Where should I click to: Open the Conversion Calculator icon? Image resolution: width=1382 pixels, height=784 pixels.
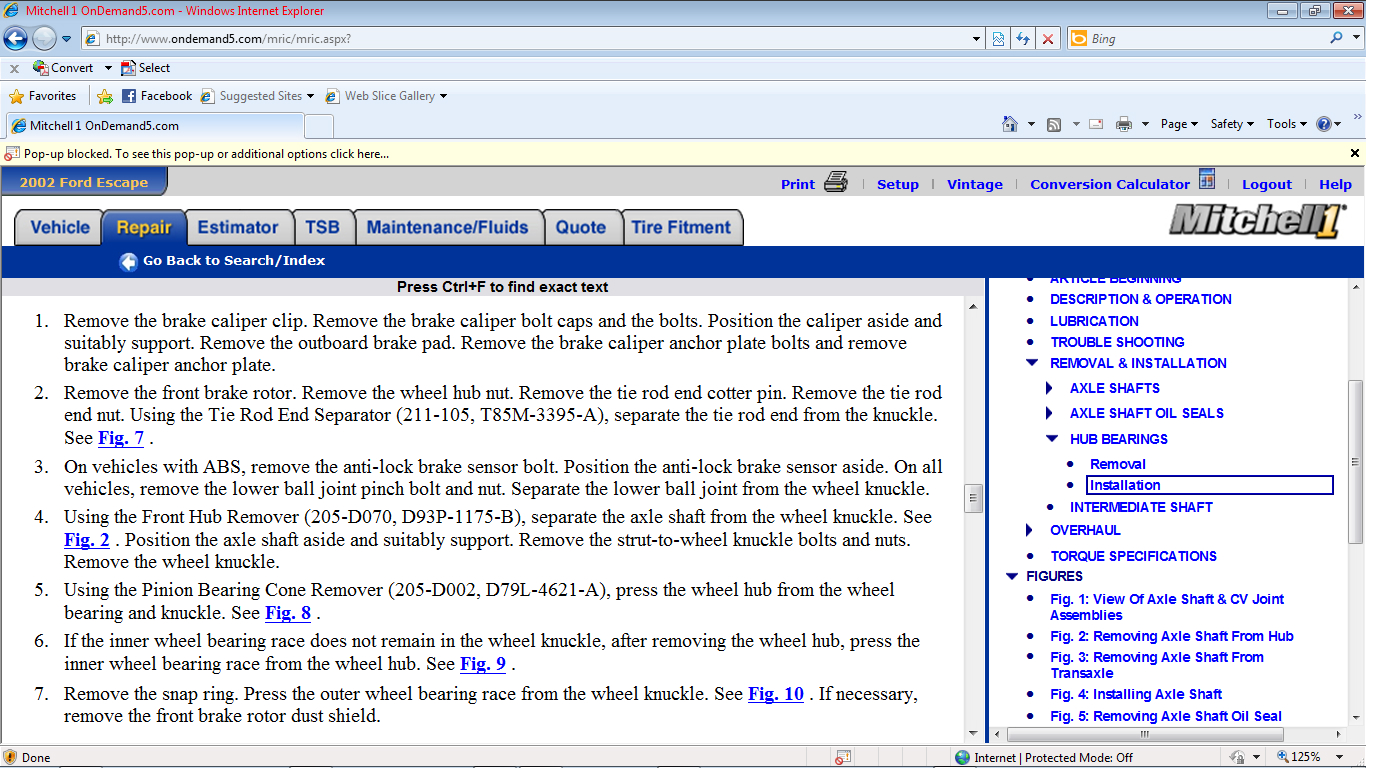(1207, 180)
